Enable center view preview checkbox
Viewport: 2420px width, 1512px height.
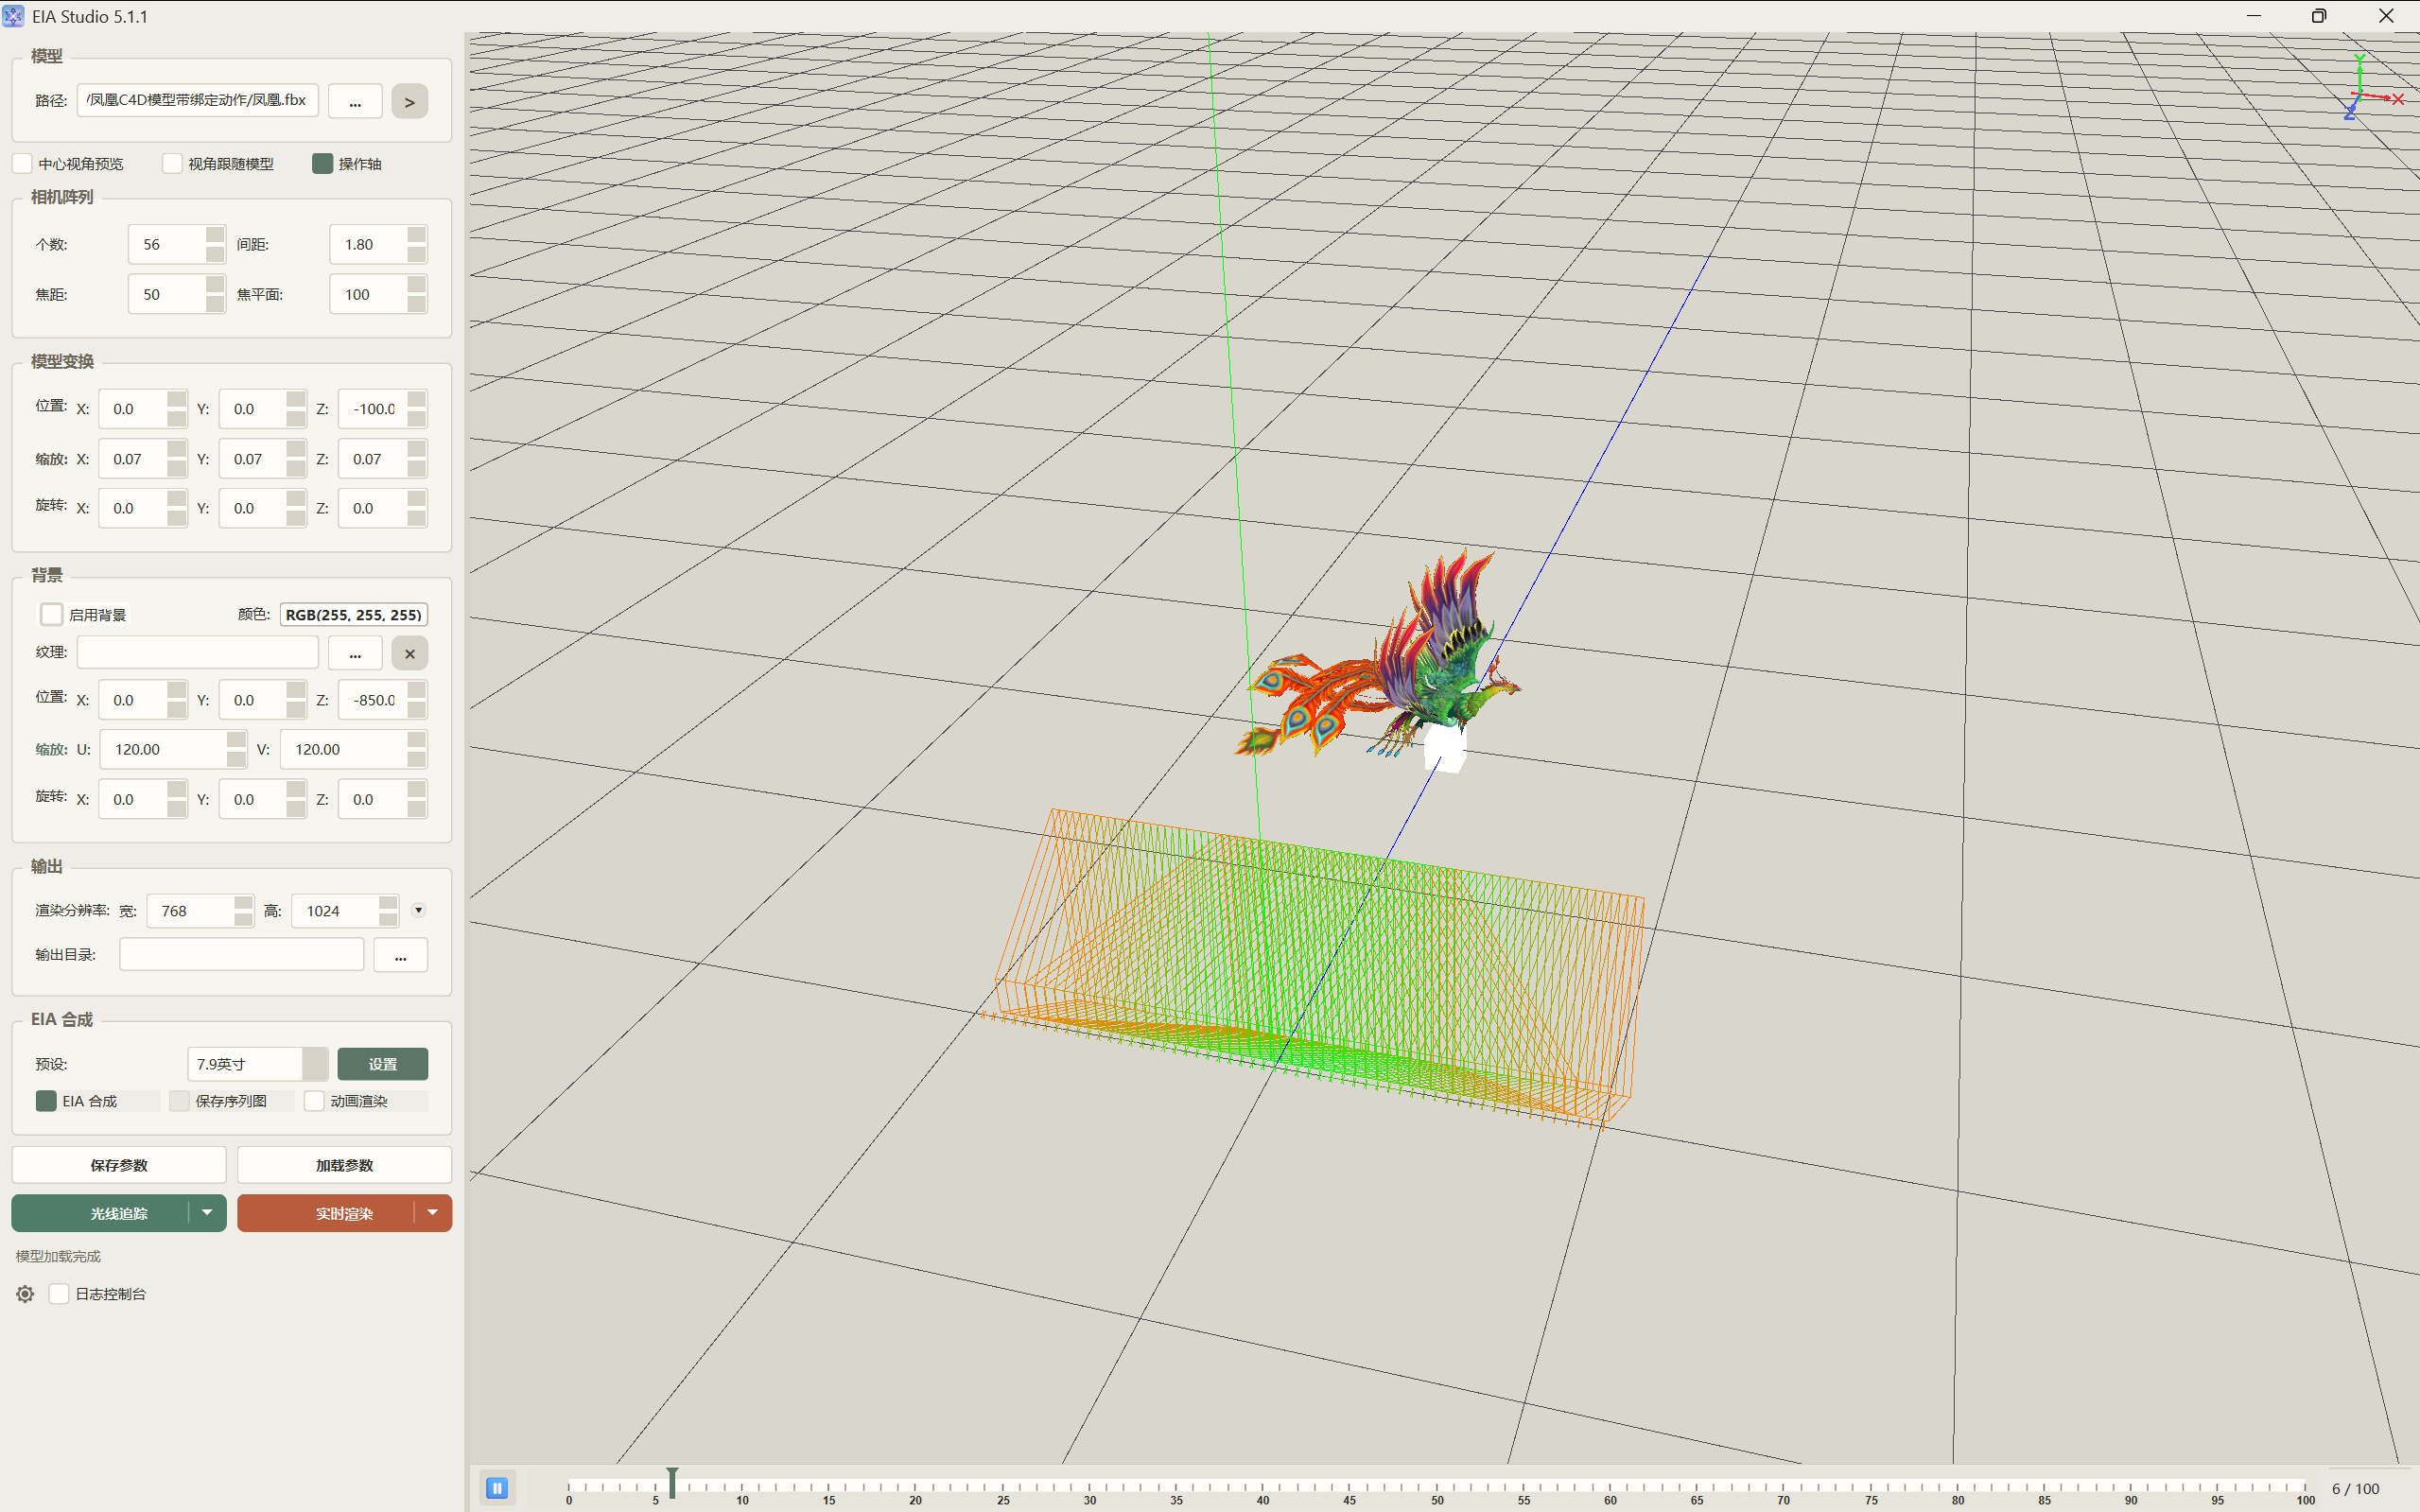23,163
